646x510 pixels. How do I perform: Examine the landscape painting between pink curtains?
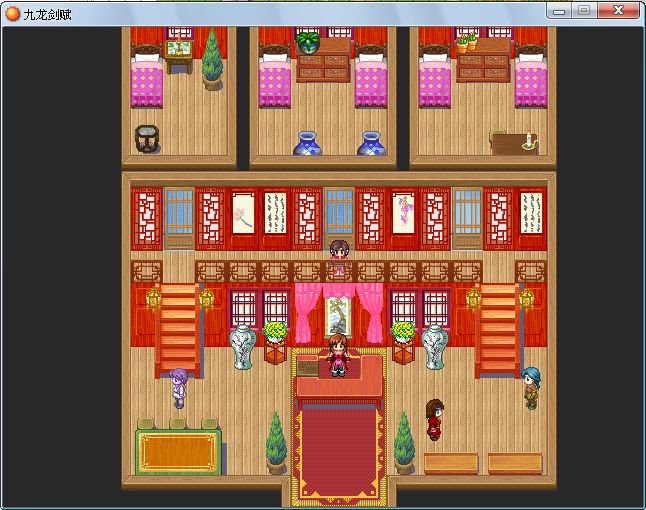click(338, 316)
